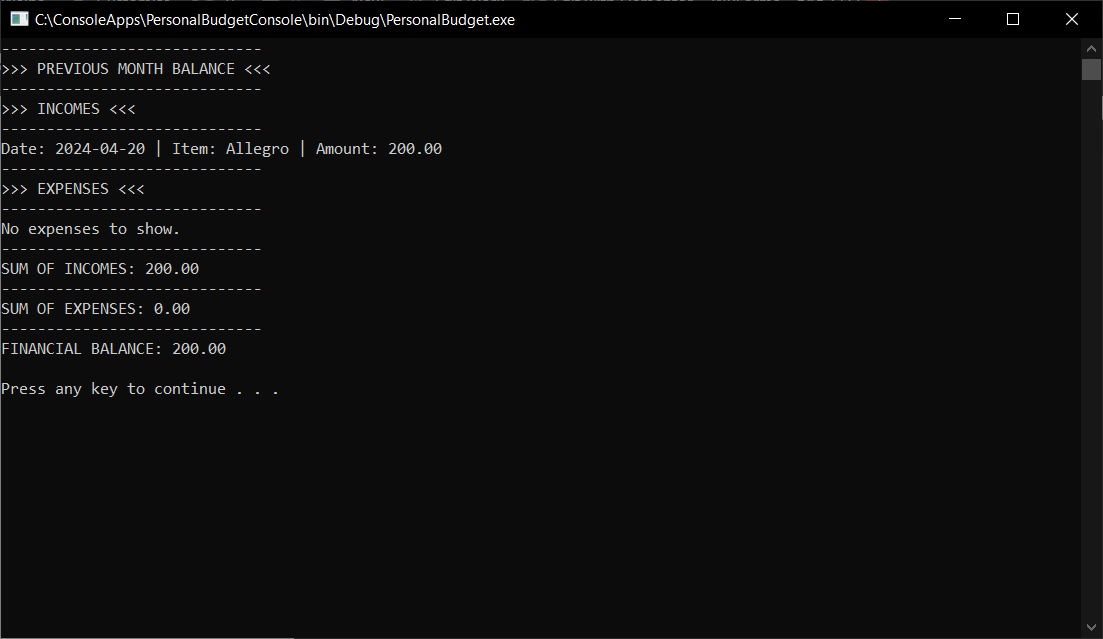Click the Allegro item name

tap(257, 149)
